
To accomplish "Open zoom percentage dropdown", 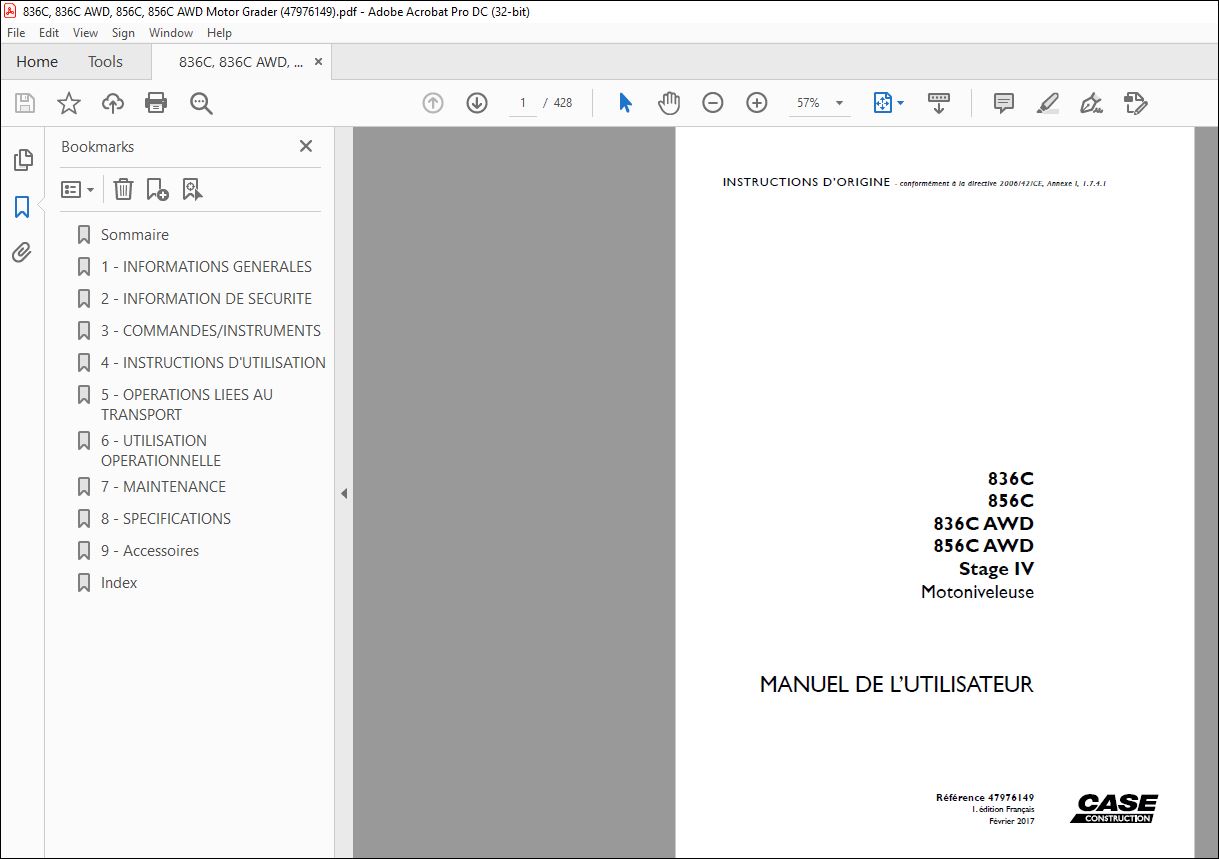I will coord(839,103).
